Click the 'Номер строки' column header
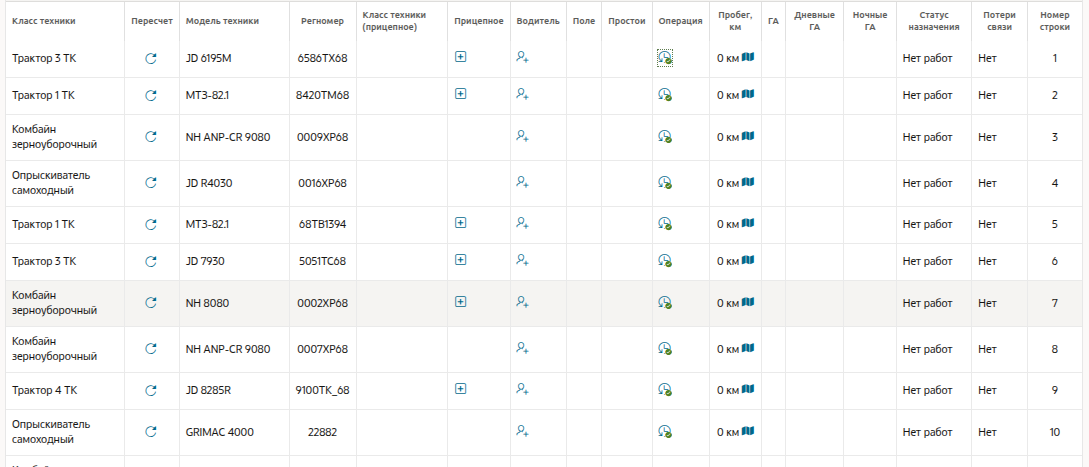Screen dimensions: 1089x467 pyautogui.click(x=1054, y=21)
